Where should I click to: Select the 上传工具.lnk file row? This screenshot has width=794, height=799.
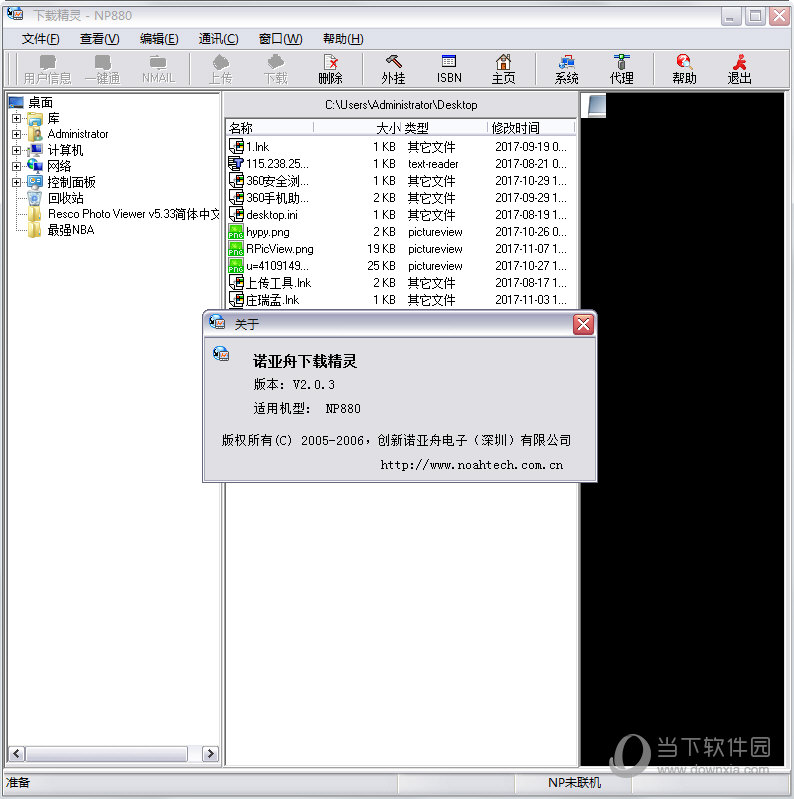click(x=401, y=283)
